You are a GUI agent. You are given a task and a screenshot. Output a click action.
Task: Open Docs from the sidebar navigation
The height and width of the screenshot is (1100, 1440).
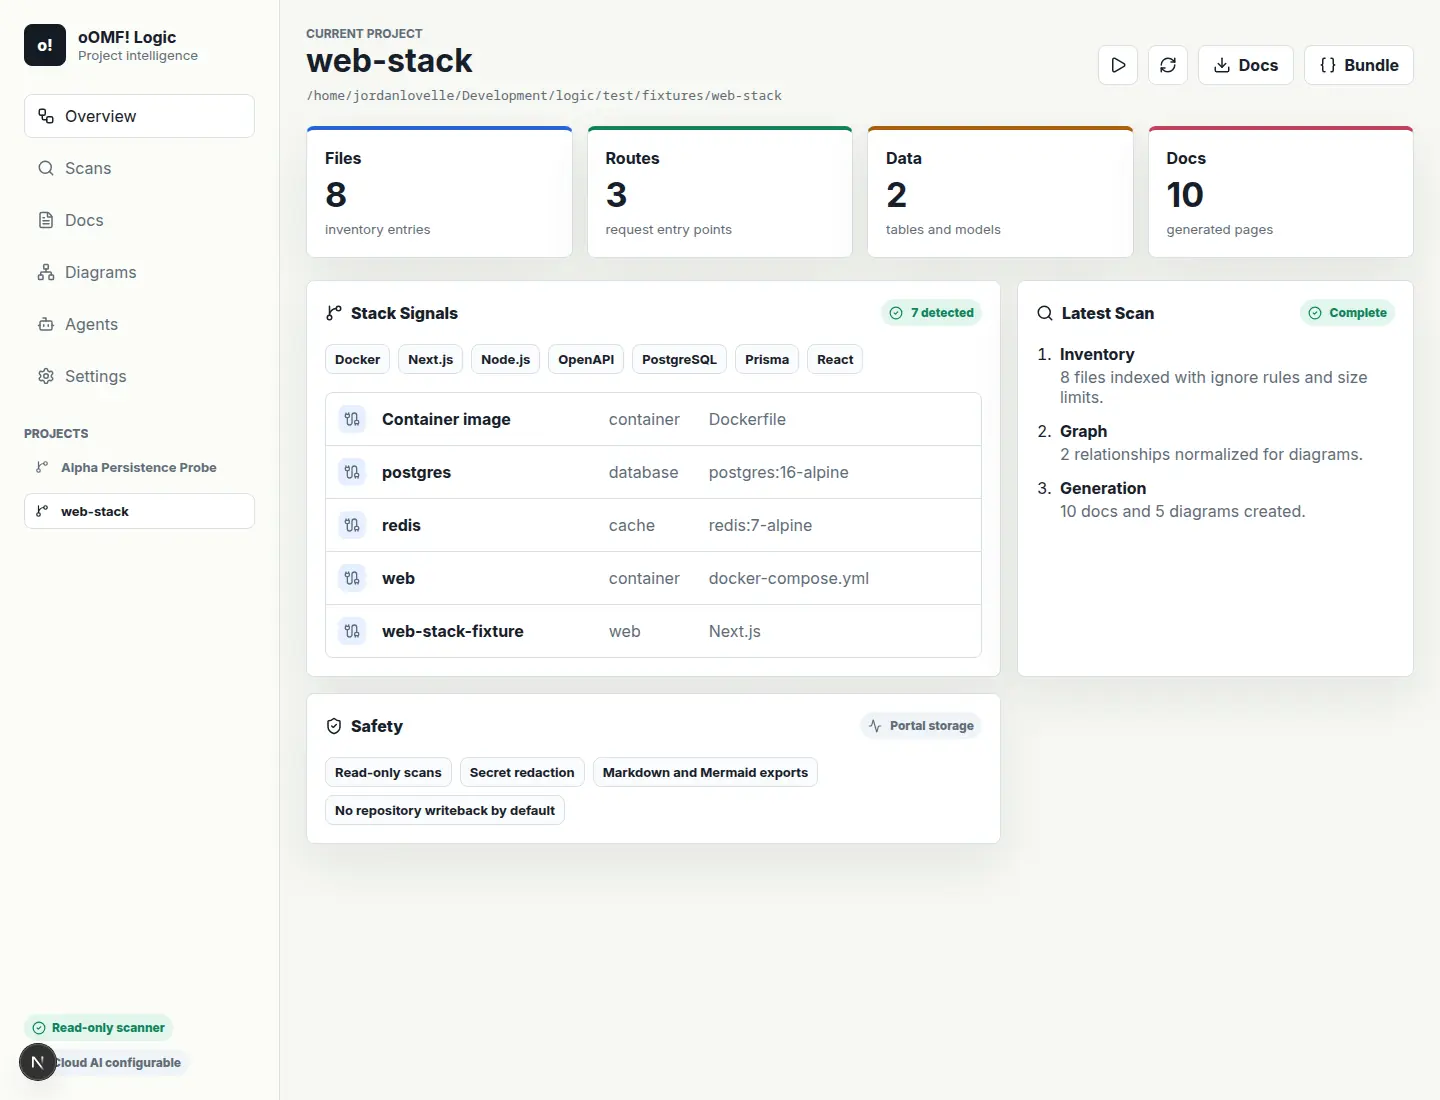click(139, 220)
